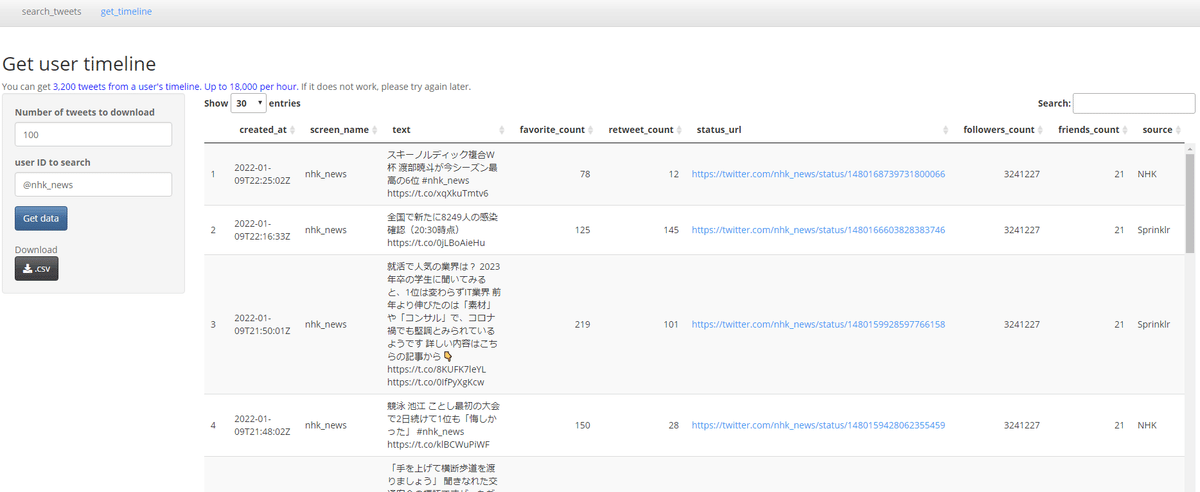Switch to the search_tweets tab
This screenshot has height=492, width=1200.
pyautogui.click(x=51, y=12)
